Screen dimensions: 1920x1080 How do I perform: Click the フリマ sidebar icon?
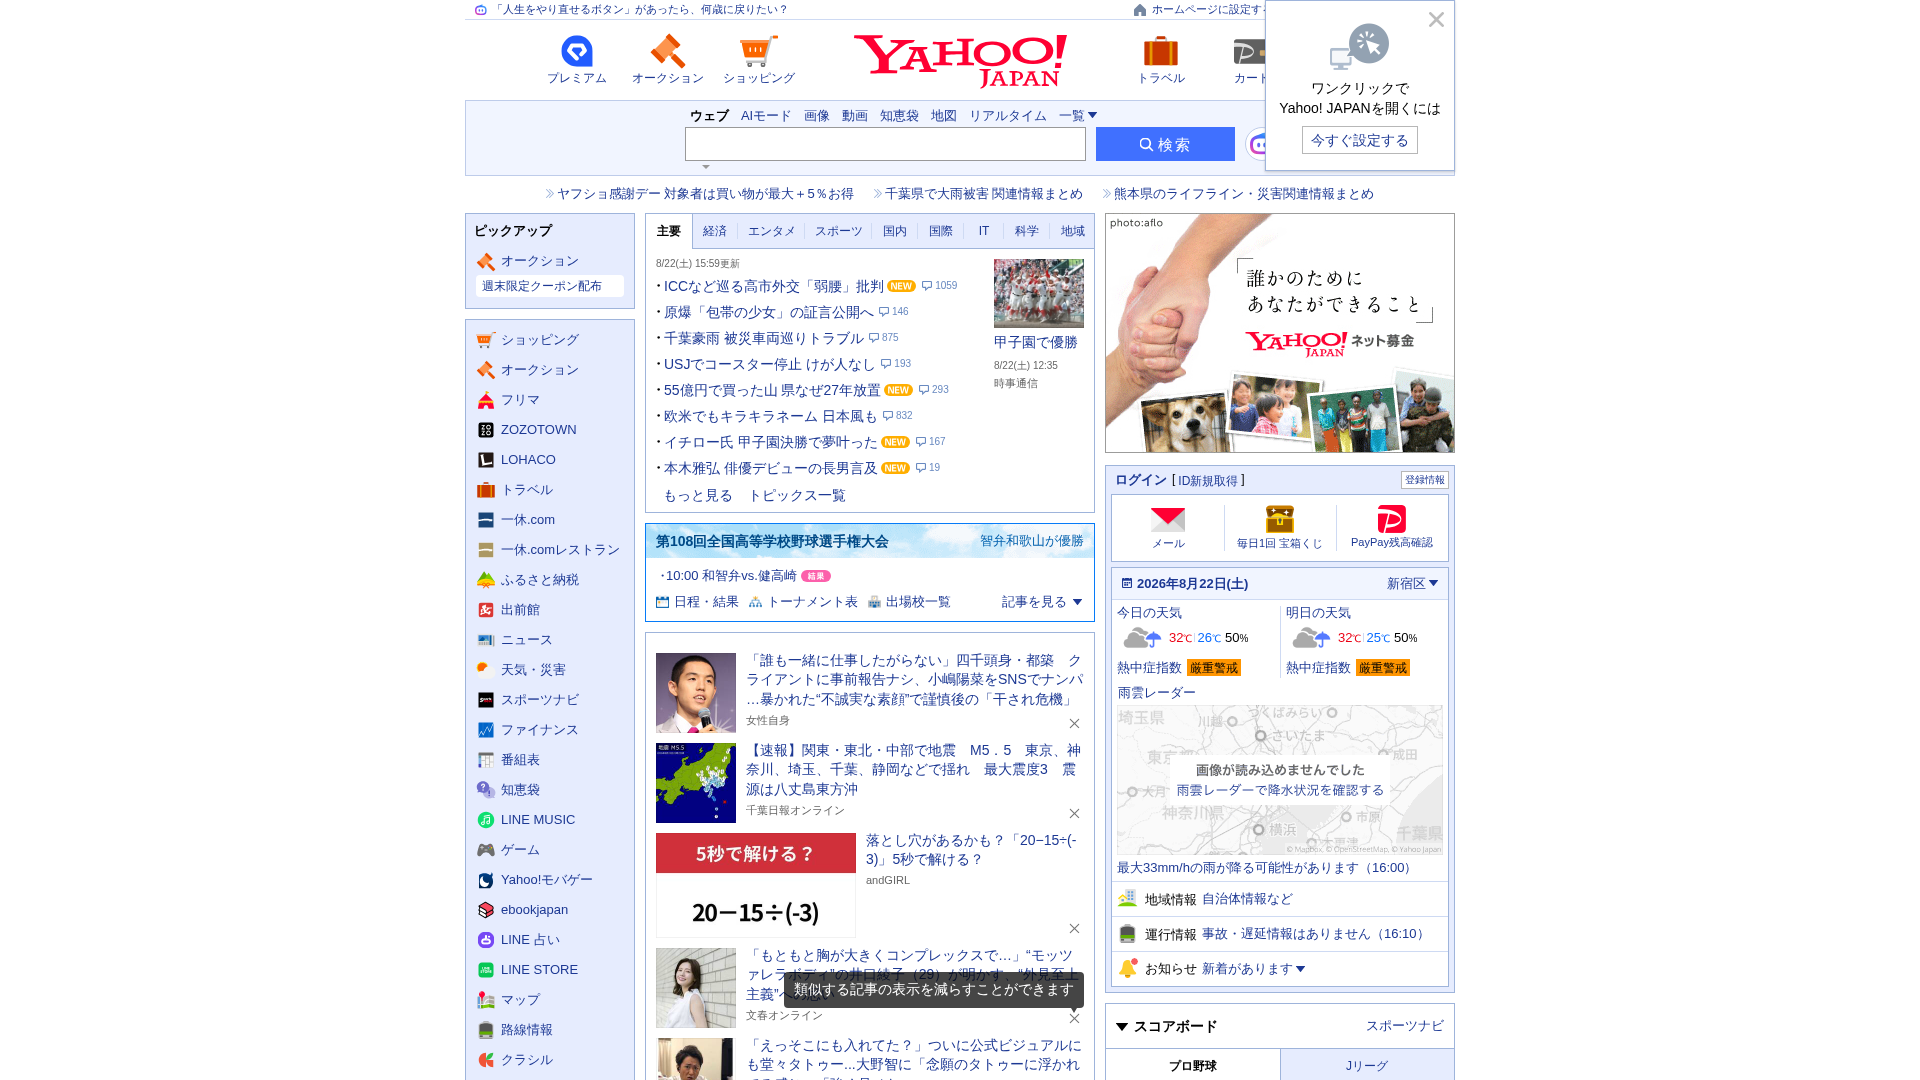tap(486, 400)
